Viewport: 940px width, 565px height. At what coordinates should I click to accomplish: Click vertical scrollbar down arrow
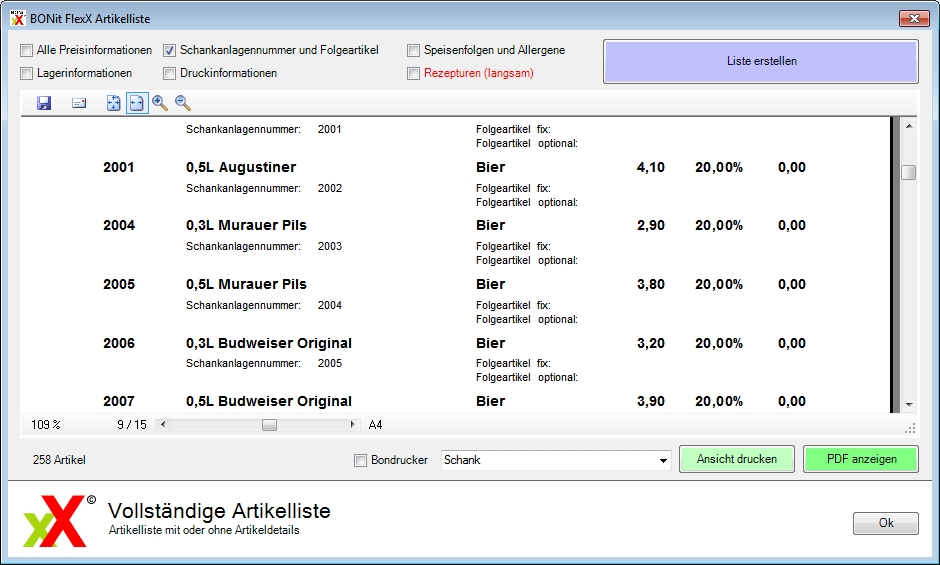click(909, 405)
